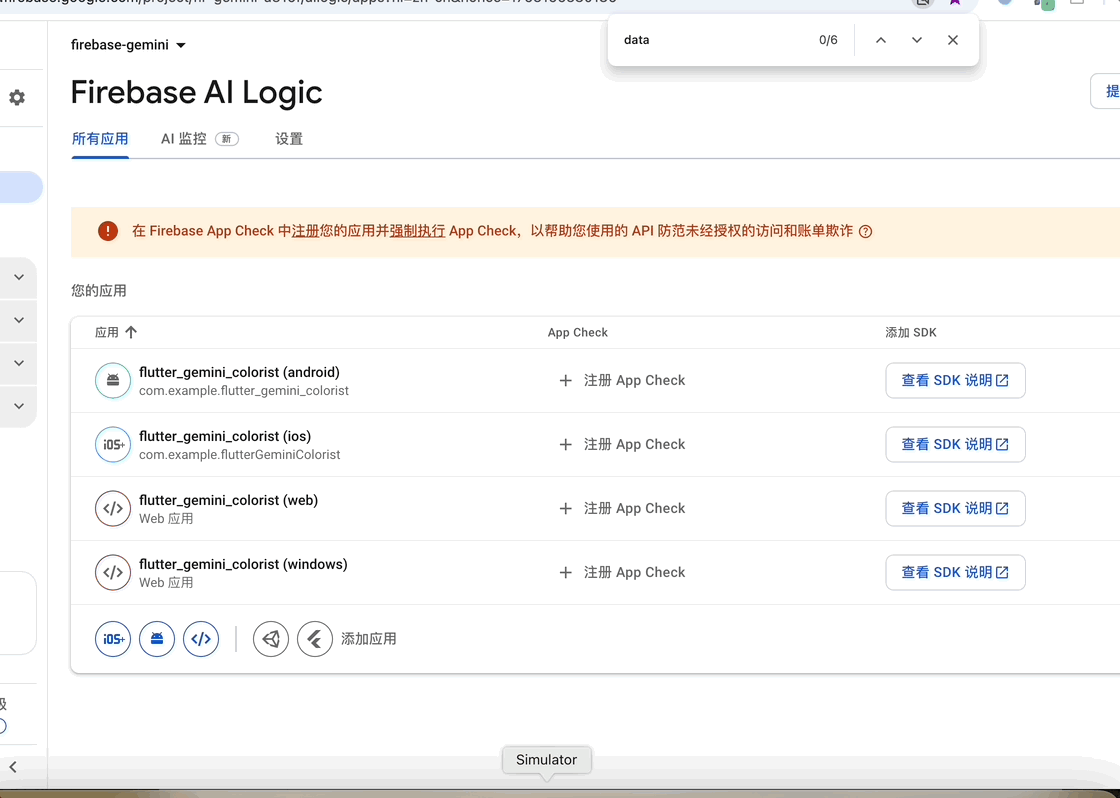Viewport: 1120px width, 798px height.
Task: View SDK 说明 for the web app
Action: (955, 509)
